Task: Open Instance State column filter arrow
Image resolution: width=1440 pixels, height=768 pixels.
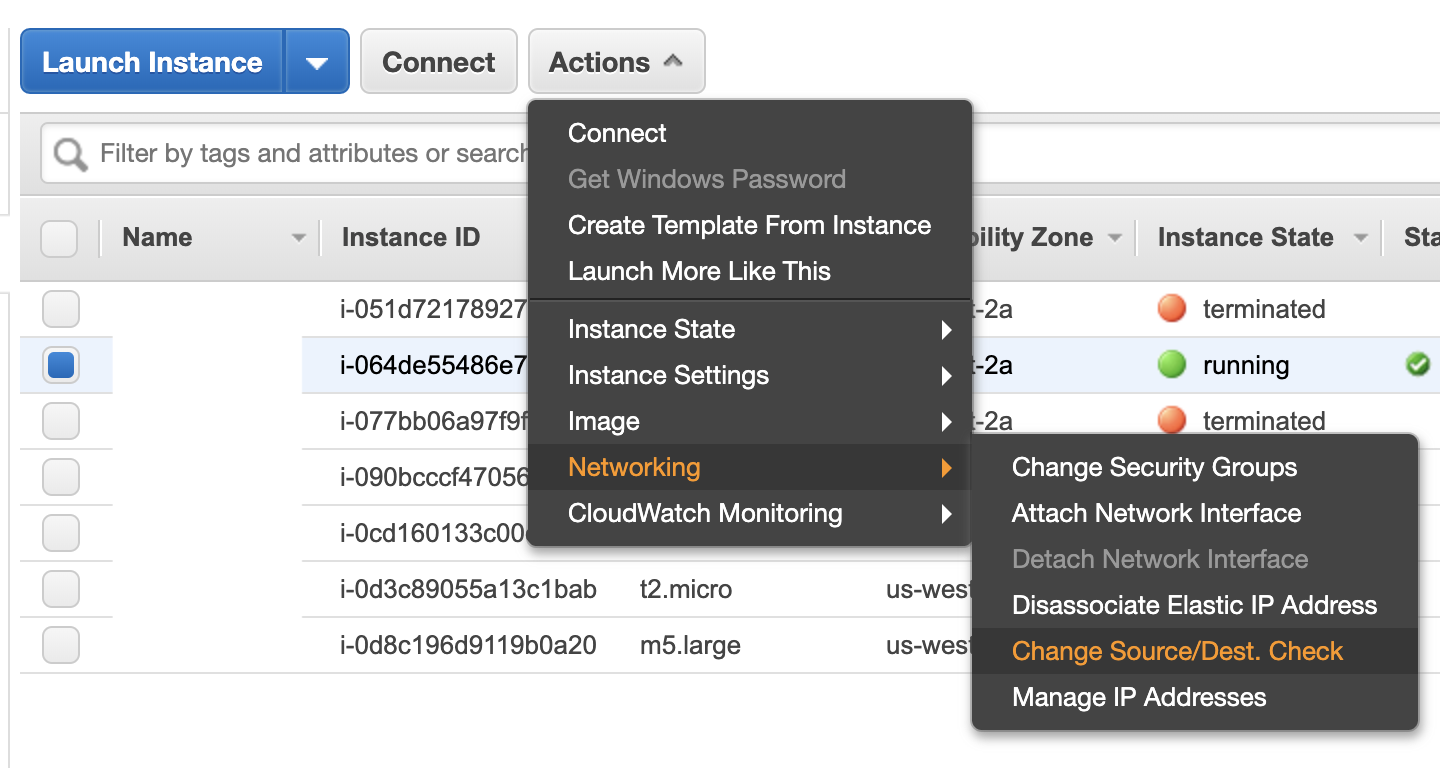Action: (1360, 238)
